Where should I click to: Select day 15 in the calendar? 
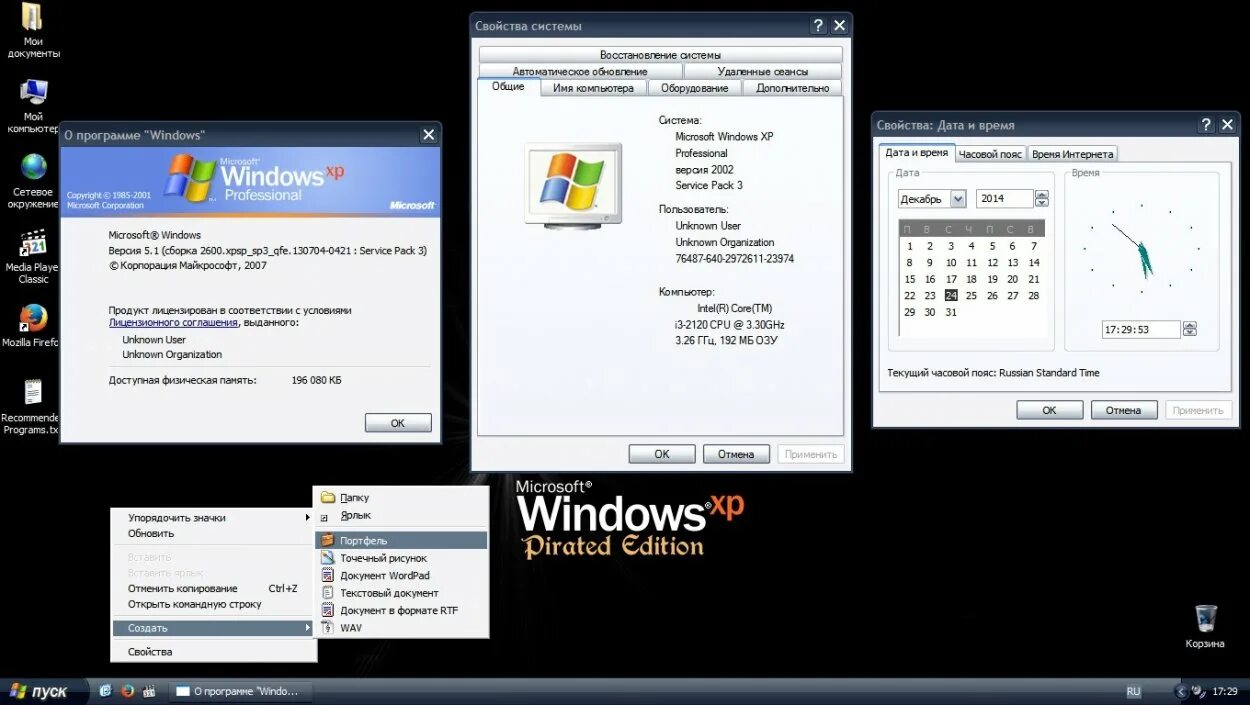(910, 279)
